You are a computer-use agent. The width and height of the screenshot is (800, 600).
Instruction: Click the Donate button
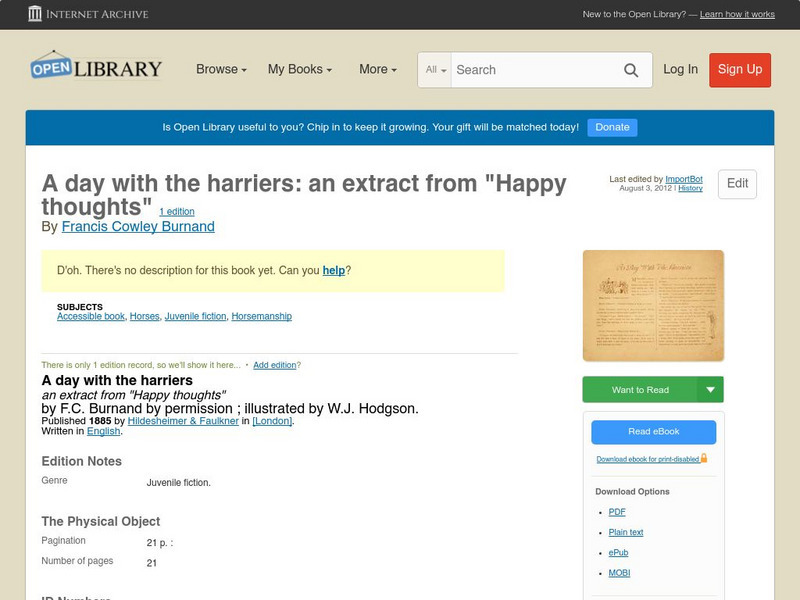point(611,127)
